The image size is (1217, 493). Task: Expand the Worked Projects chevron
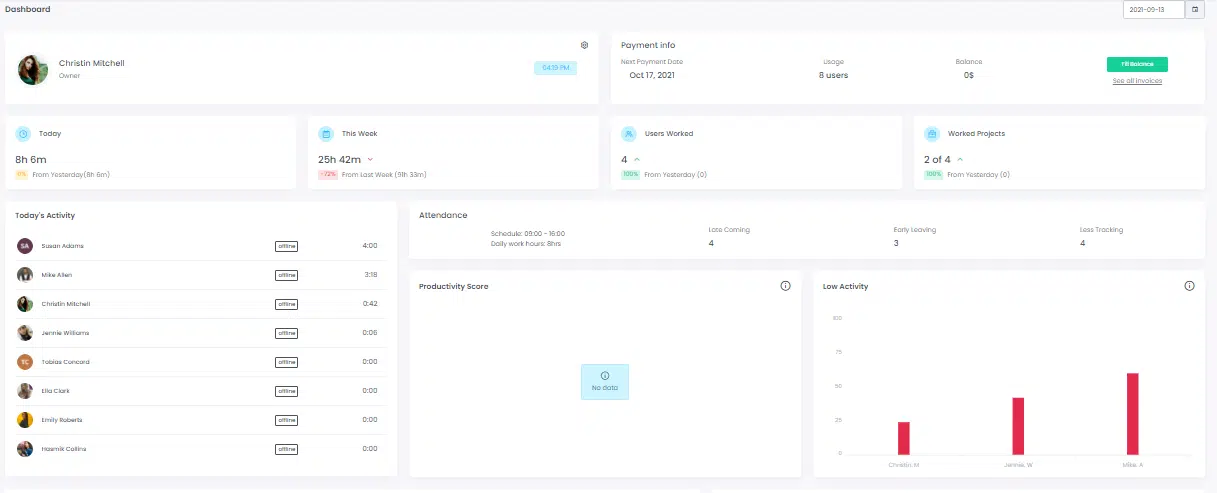960,159
